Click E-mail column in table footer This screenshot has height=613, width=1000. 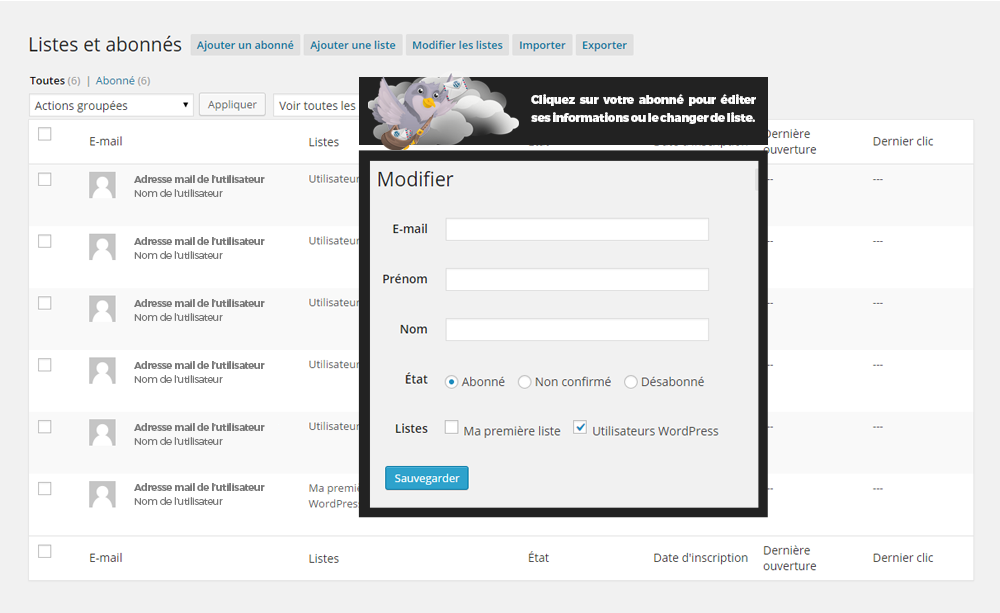[x=106, y=558]
